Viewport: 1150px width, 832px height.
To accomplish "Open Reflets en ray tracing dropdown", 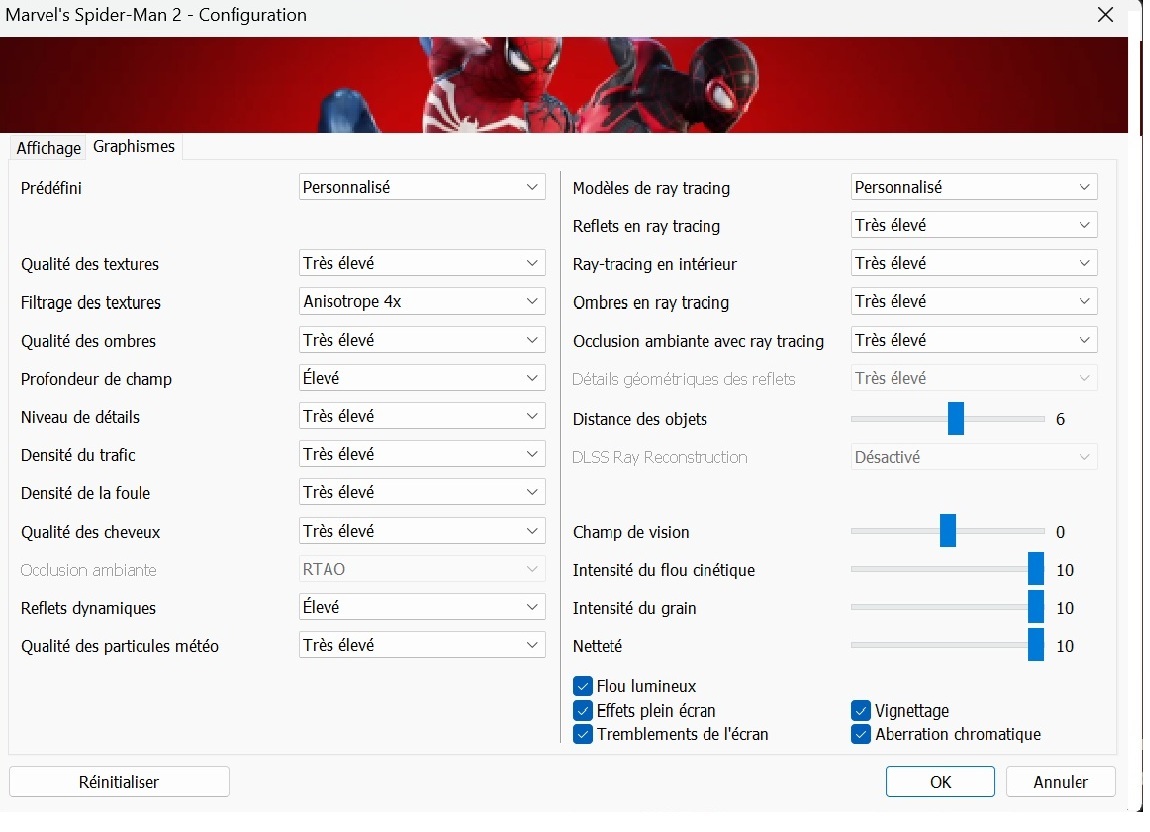I will (x=974, y=225).
